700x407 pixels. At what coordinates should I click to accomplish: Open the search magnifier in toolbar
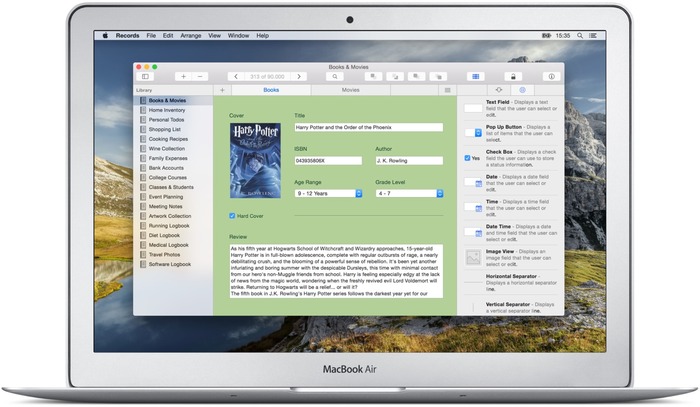point(334,77)
